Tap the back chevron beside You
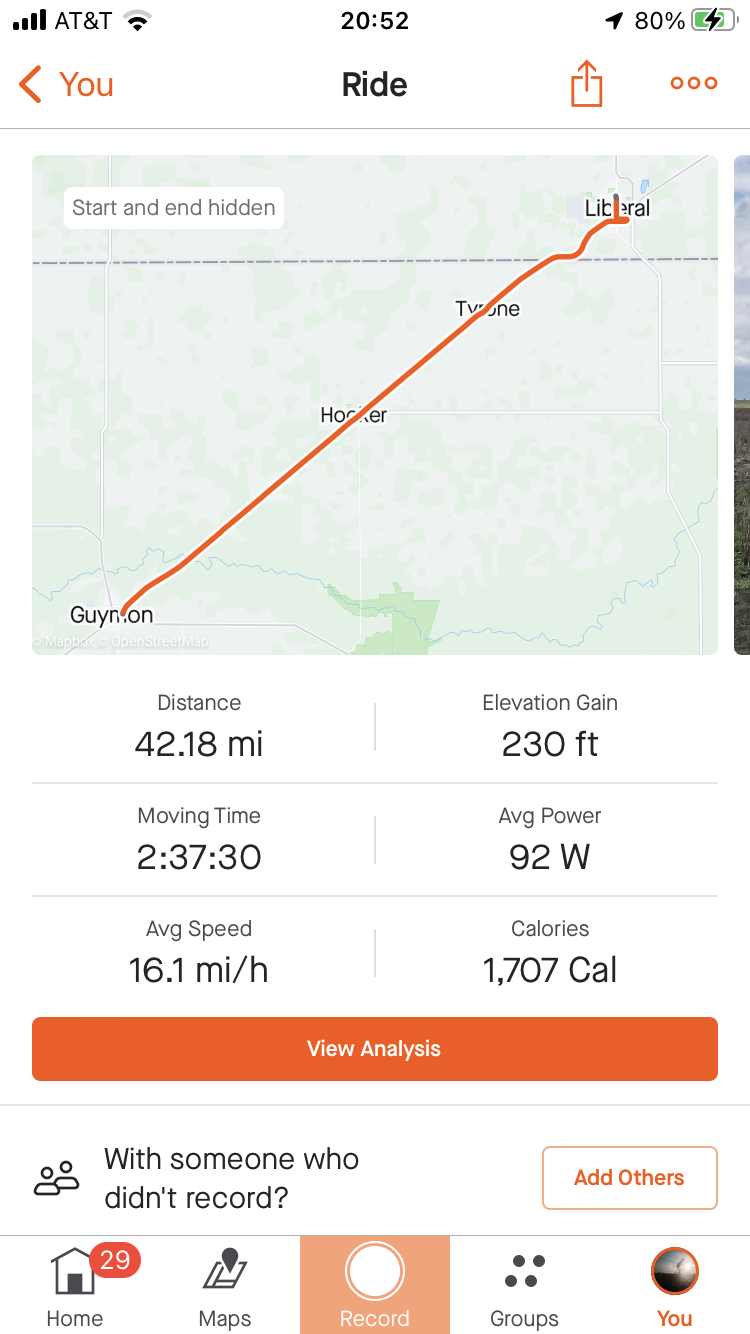 tap(31, 85)
